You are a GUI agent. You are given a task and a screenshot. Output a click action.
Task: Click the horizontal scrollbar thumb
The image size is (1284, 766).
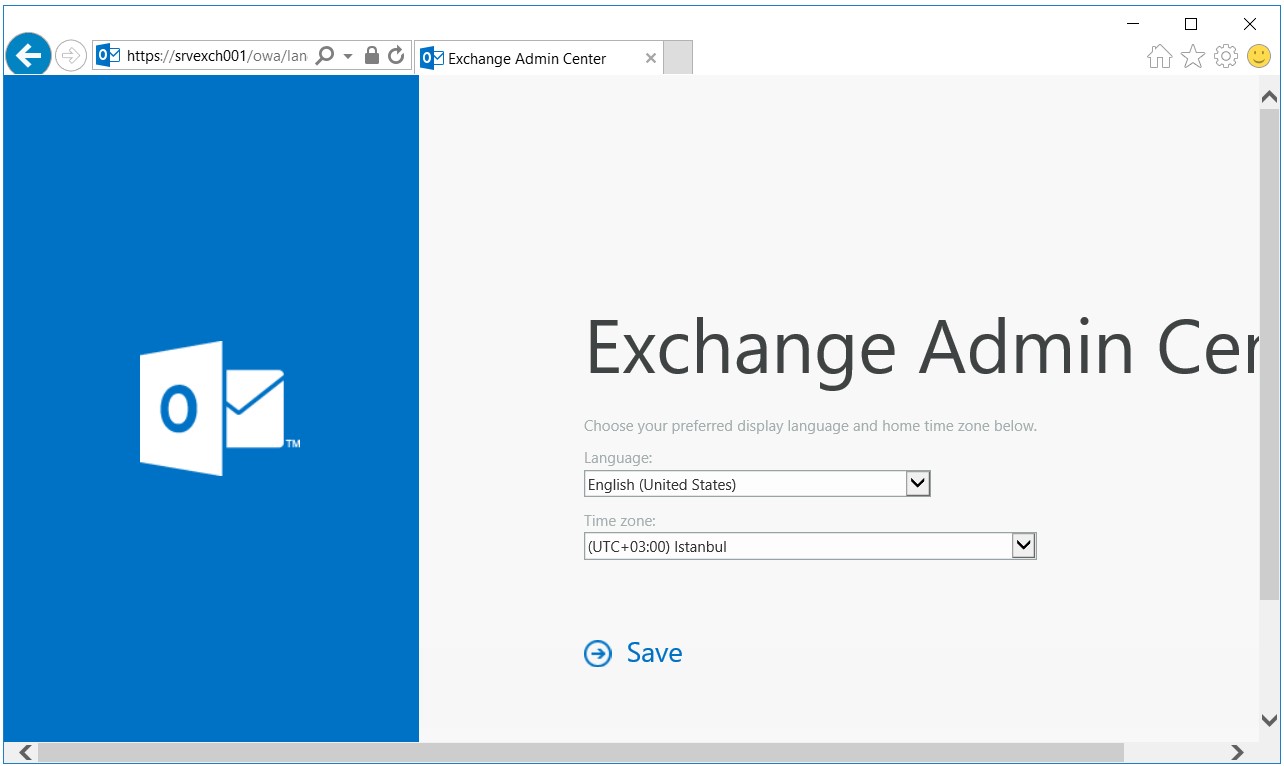[x=581, y=752]
